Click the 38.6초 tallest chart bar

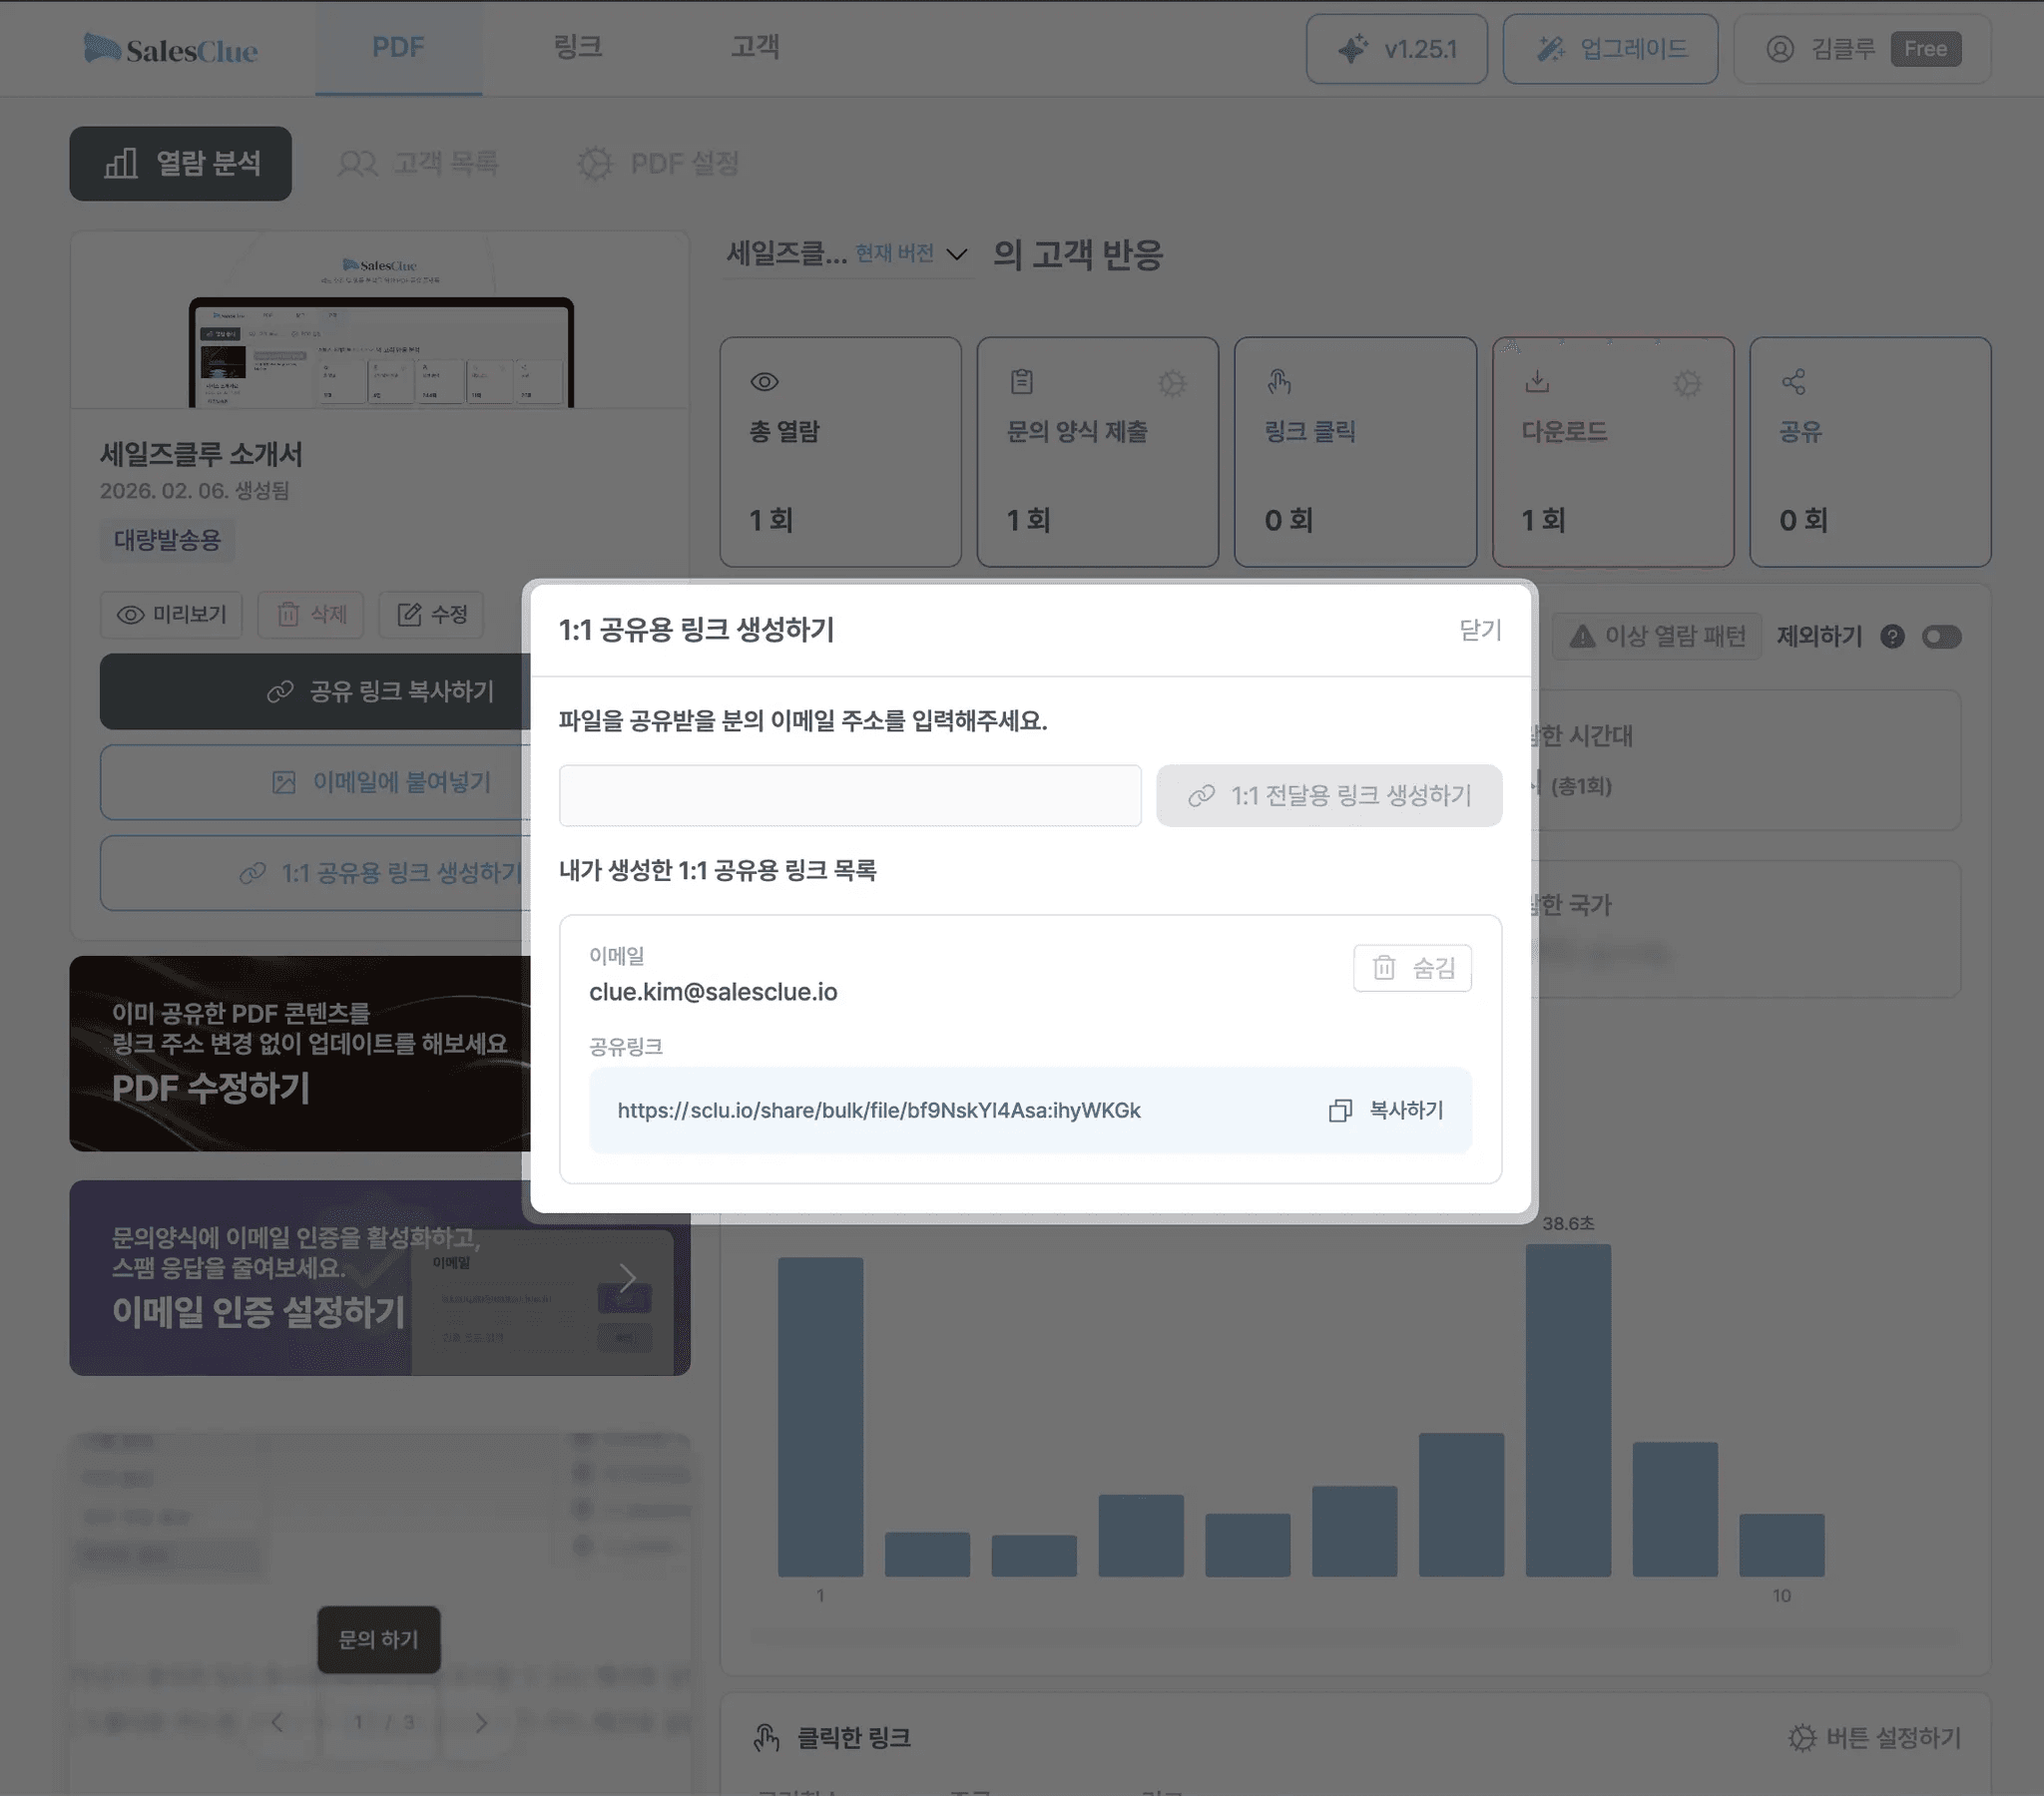pos(1567,1410)
